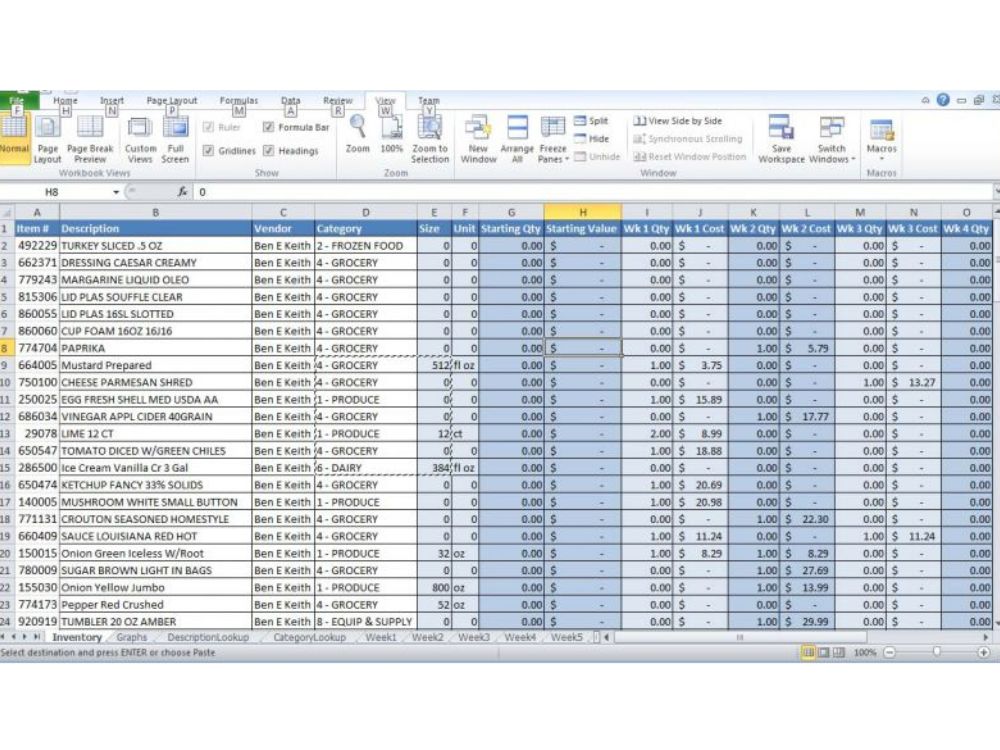Open the Team ribbon tab
Screen dimensions: 1000x750
point(429,101)
